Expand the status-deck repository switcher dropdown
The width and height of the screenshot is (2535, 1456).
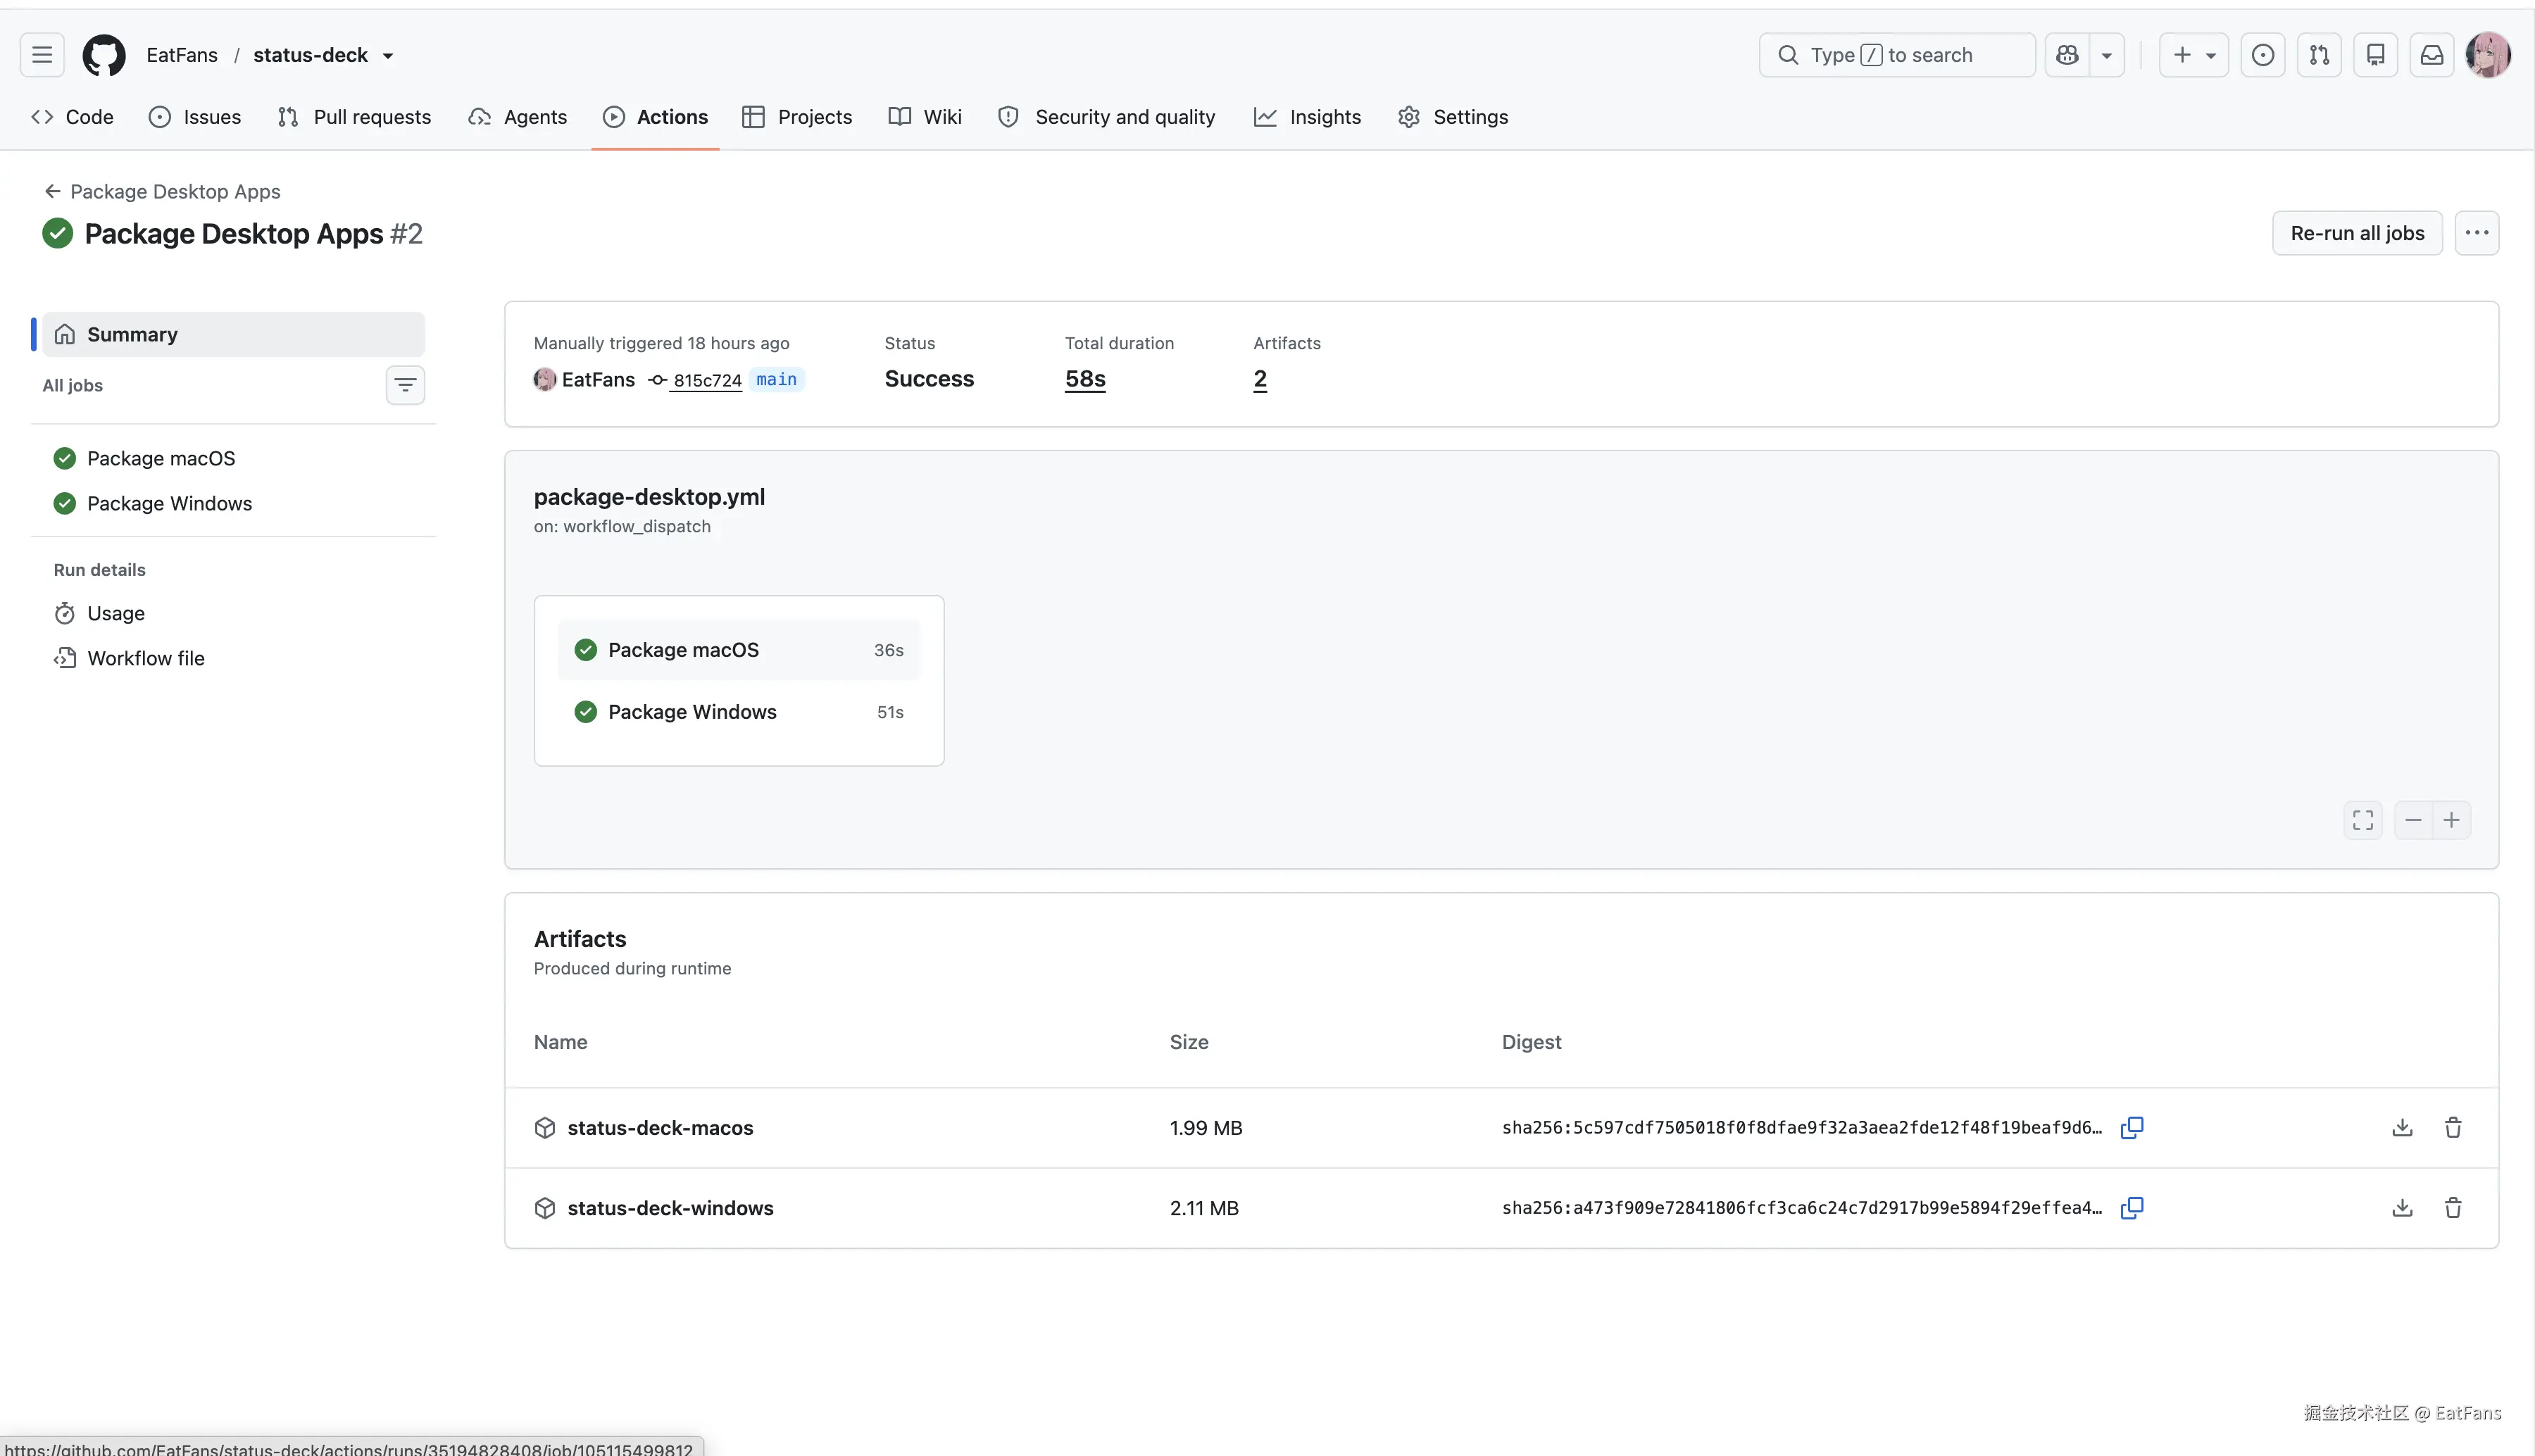(x=388, y=55)
